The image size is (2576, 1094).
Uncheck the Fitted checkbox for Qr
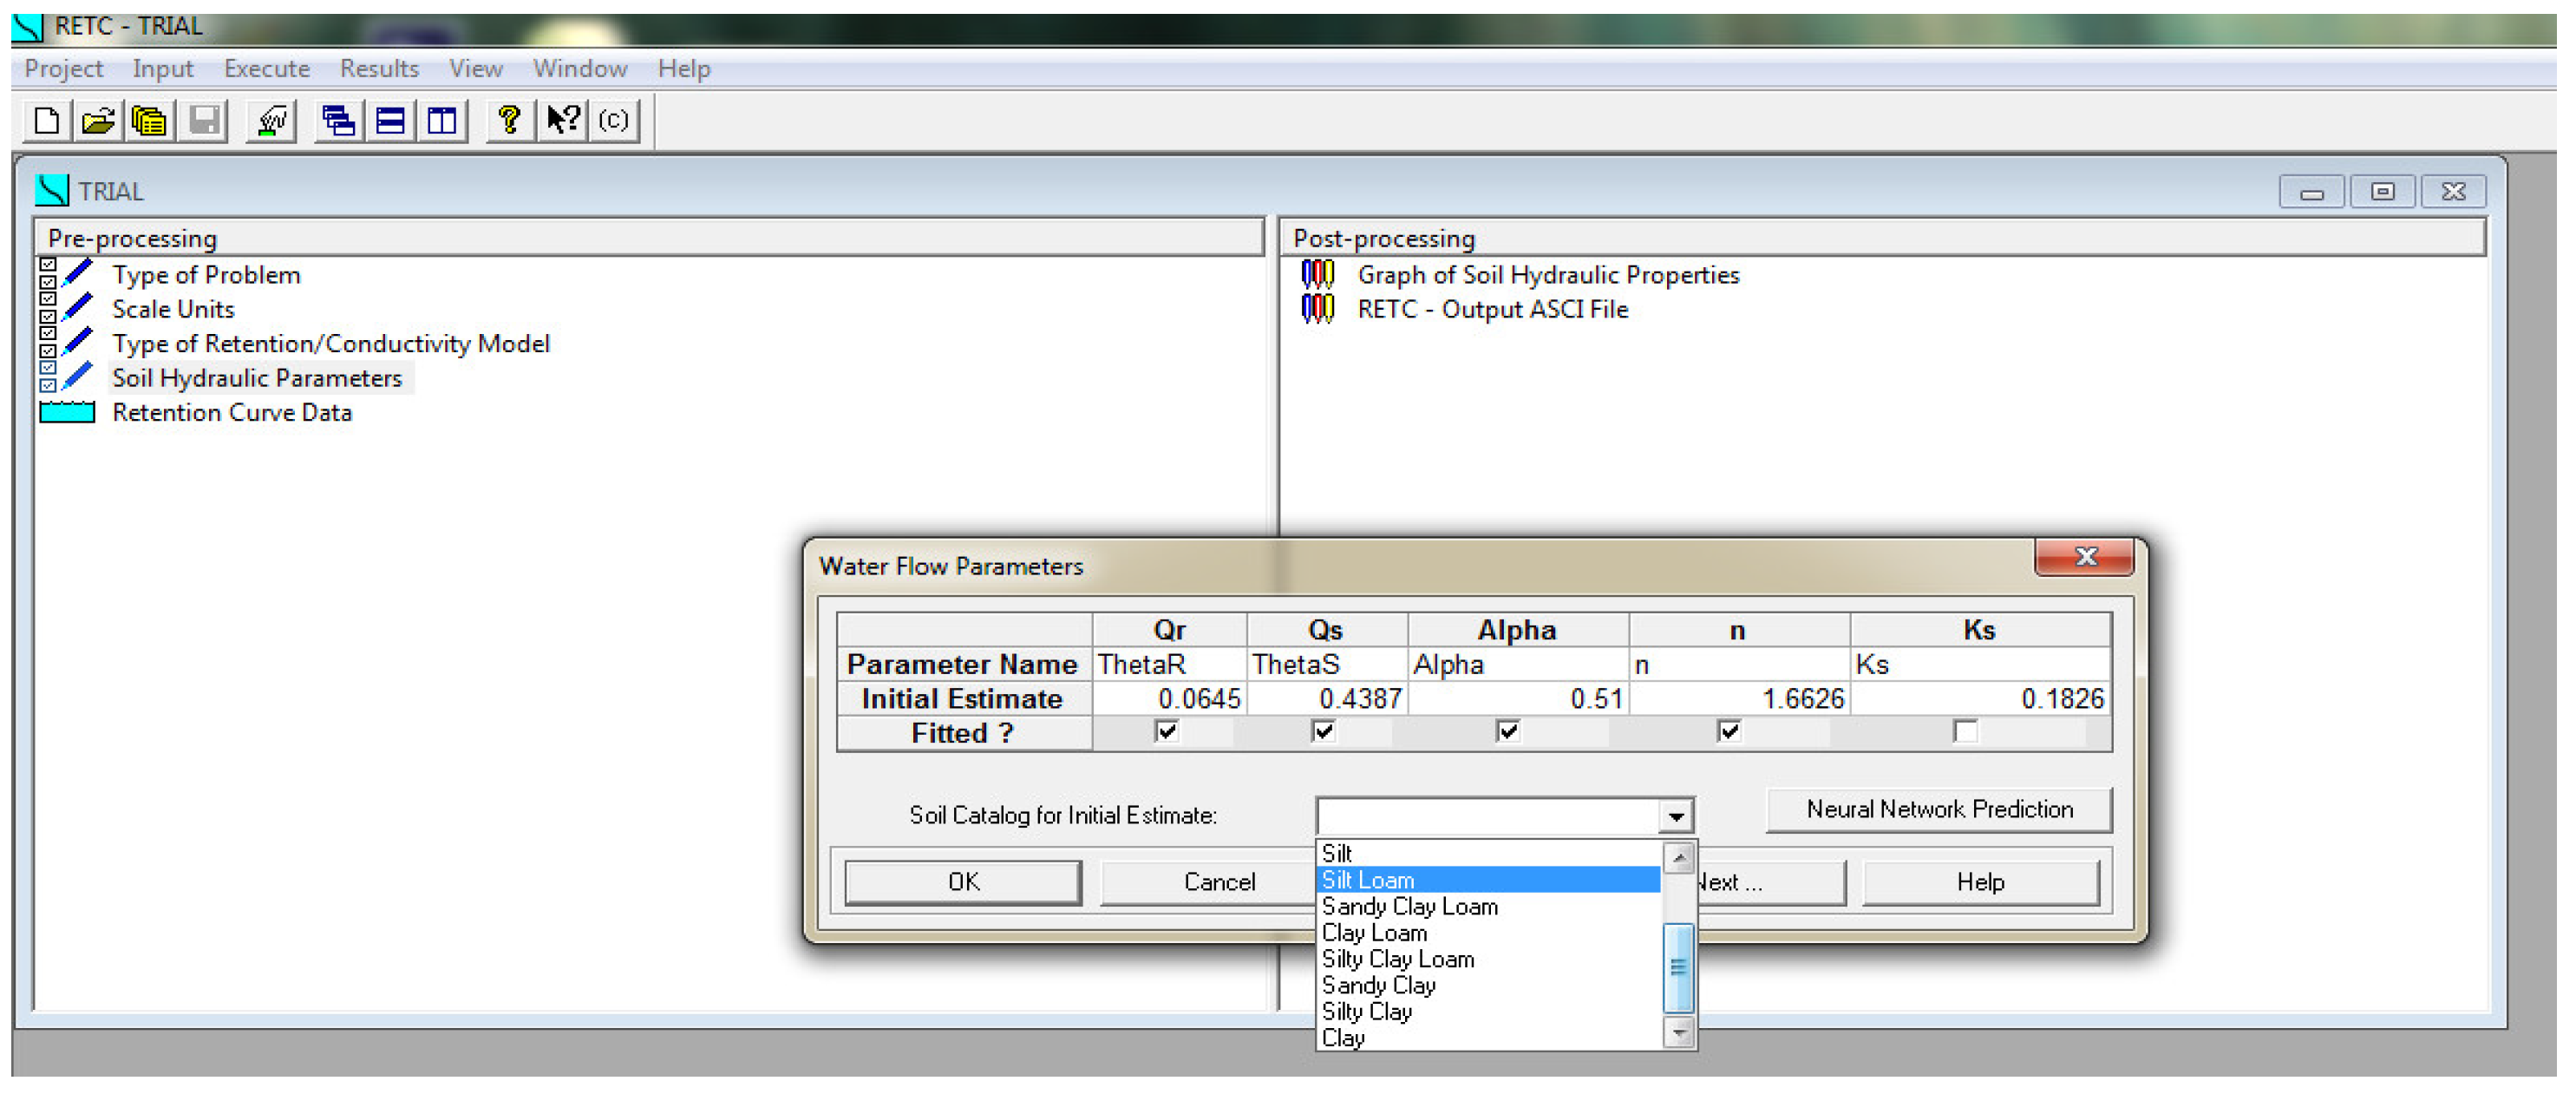tap(1165, 732)
